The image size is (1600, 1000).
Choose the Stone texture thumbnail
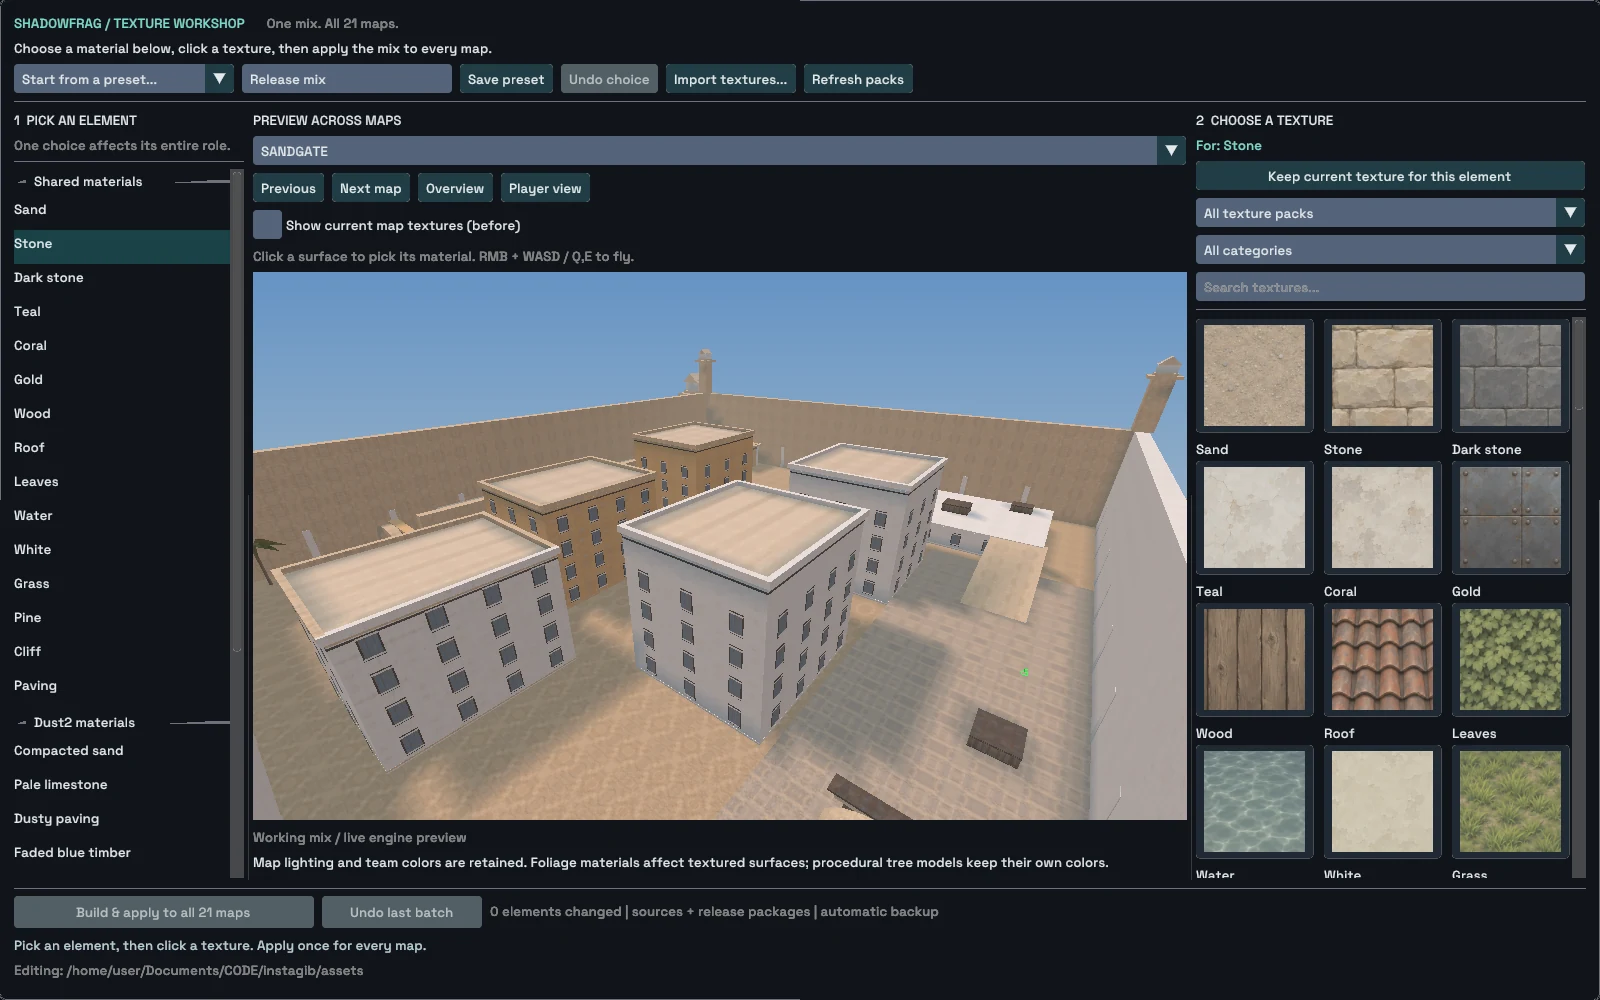click(x=1382, y=376)
